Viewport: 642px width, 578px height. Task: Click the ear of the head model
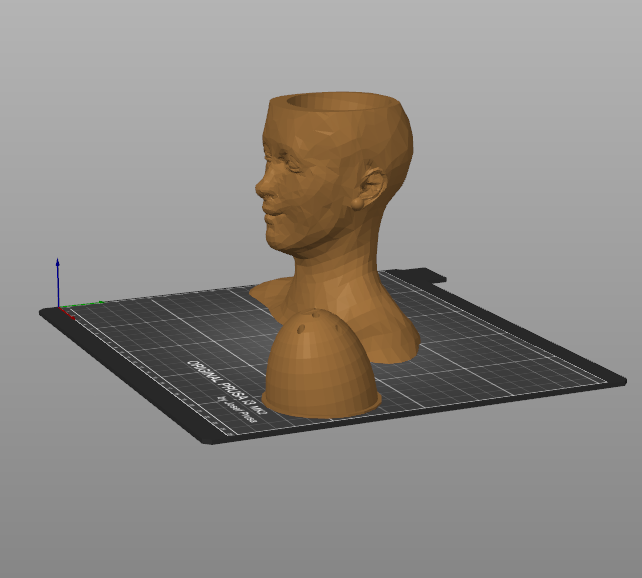point(372,187)
